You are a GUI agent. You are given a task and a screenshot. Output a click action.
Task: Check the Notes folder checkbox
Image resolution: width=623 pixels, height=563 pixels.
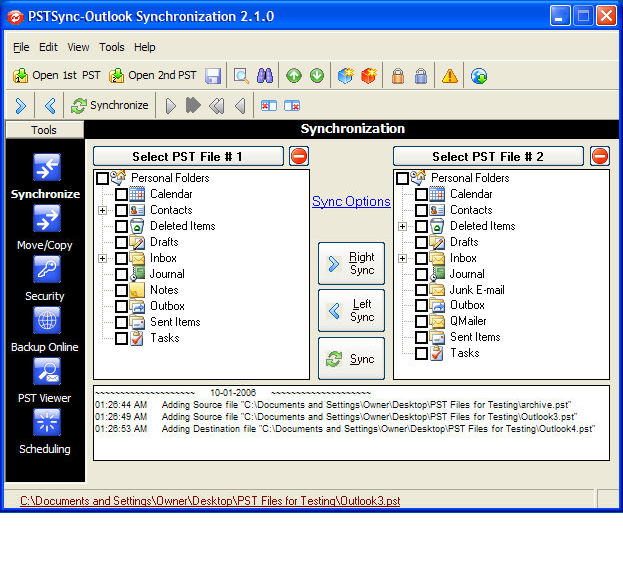point(121,290)
